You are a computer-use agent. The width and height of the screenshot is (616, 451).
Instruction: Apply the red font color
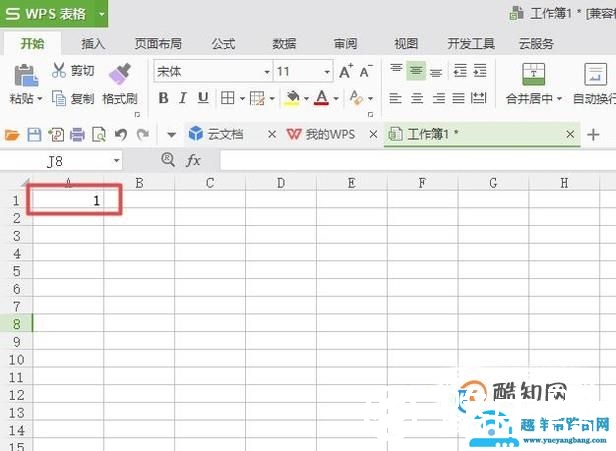[322, 98]
